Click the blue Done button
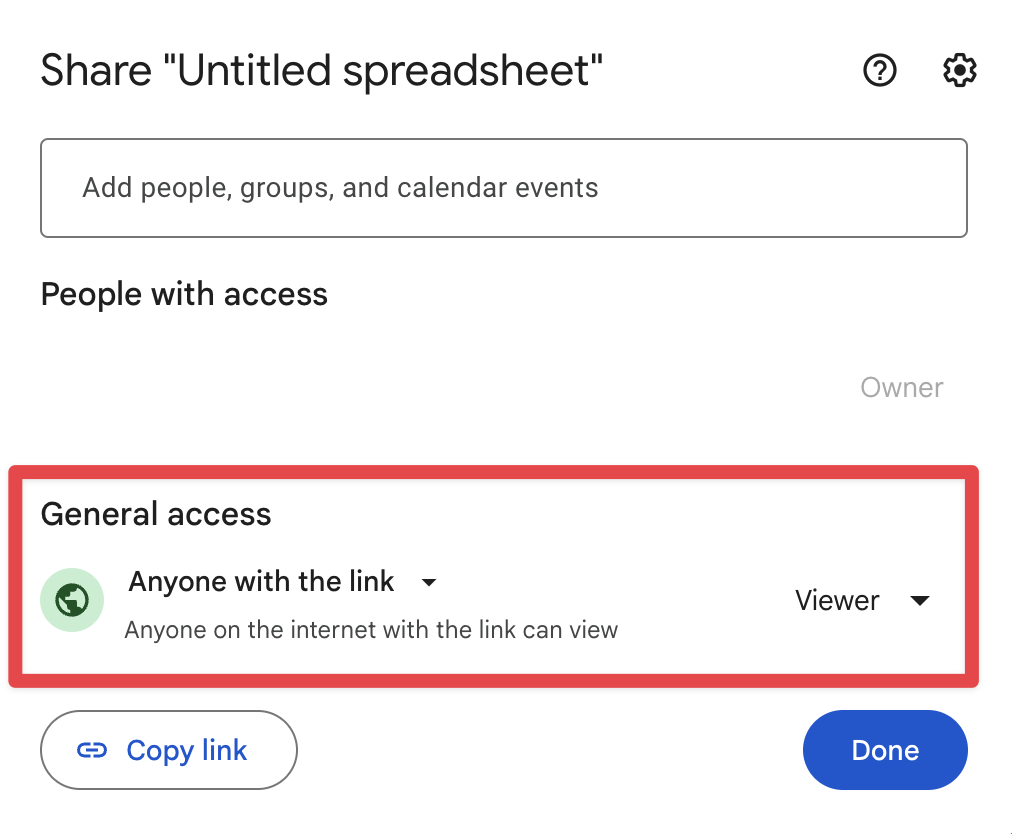Viewport: 1012px width, 834px height. [885, 750]
